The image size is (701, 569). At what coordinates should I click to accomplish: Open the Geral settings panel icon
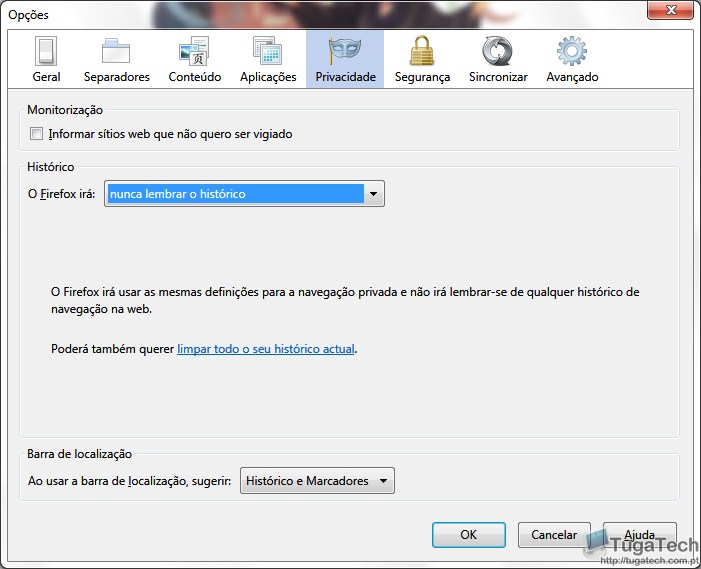click(x=46, y=59)
